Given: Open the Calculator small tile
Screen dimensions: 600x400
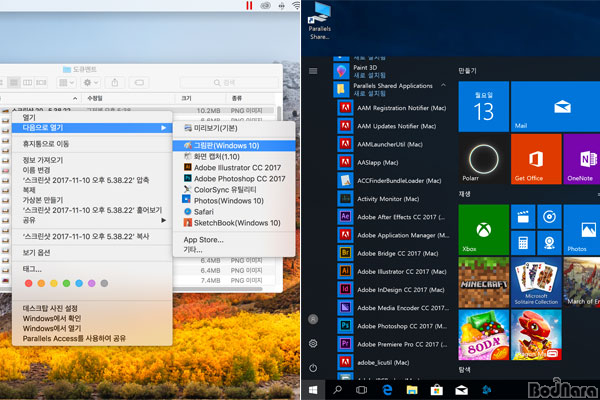Looking at the screenshot, I should pyautogui.click(x=523, y=243).
